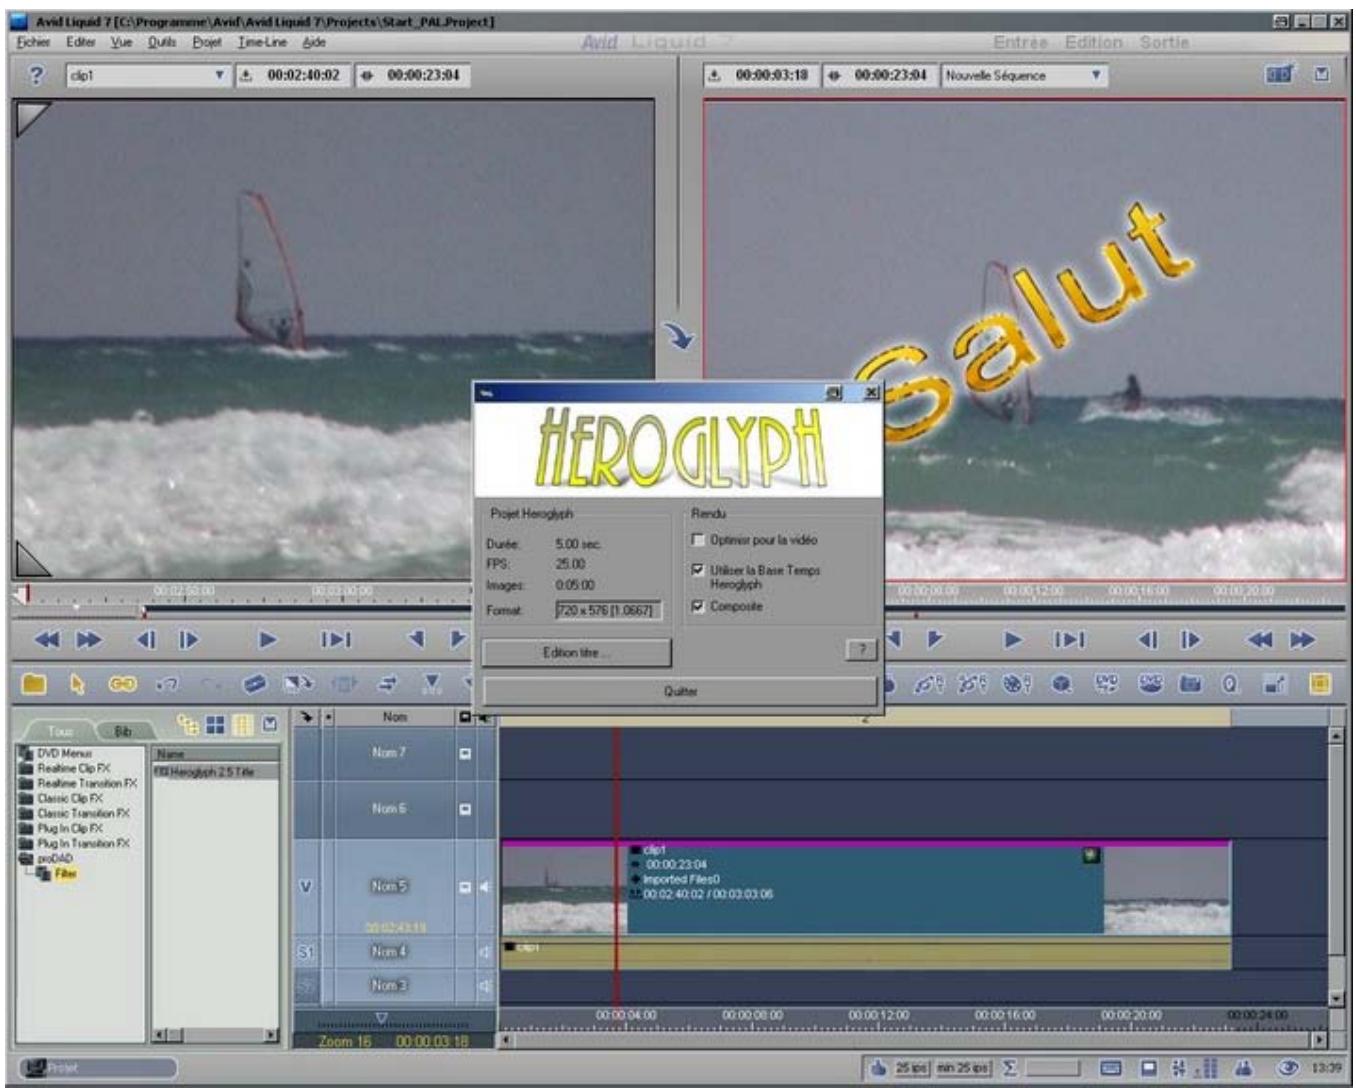This screenshot has width=1356, height=1090.
Task: Click the double-arrow swap tool icon
Action: coord(388,685)
